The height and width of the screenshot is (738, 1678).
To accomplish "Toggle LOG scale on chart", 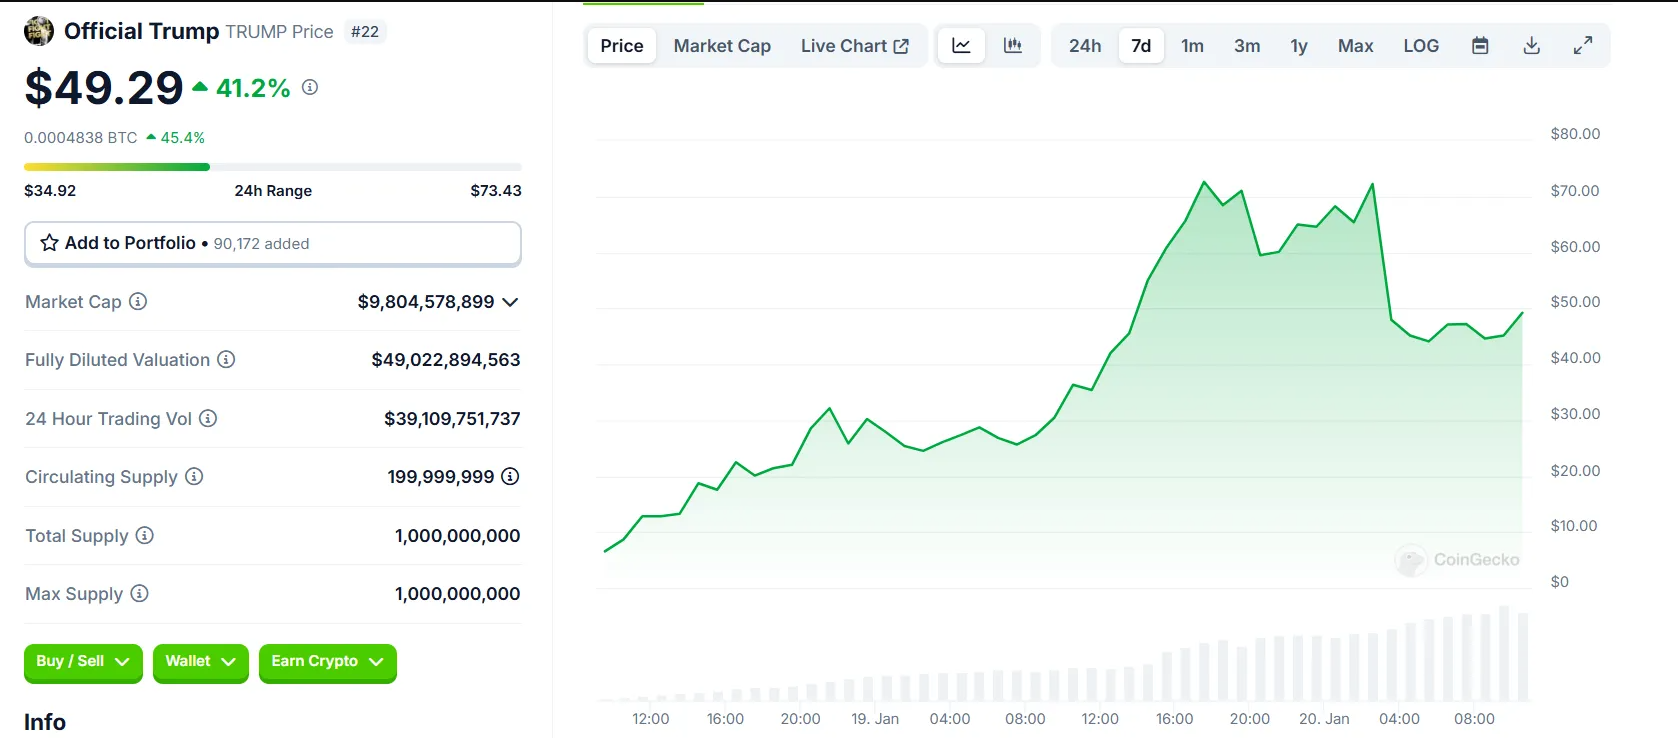I will [x=1421, y=46].
